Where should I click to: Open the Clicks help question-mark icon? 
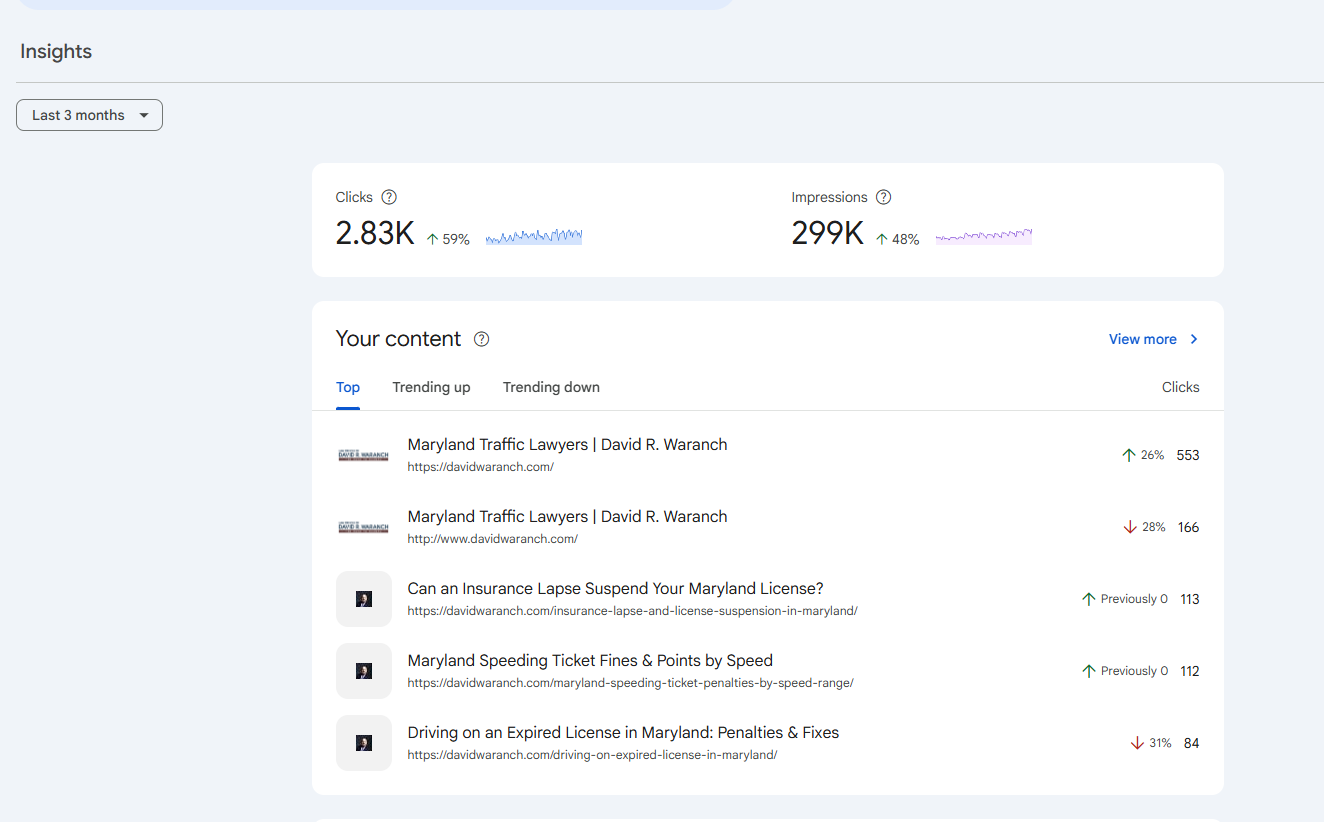[389, 197]
